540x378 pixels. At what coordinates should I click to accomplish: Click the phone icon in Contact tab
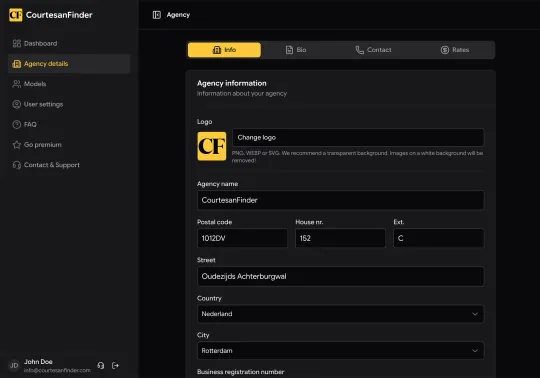click(360, 50)
